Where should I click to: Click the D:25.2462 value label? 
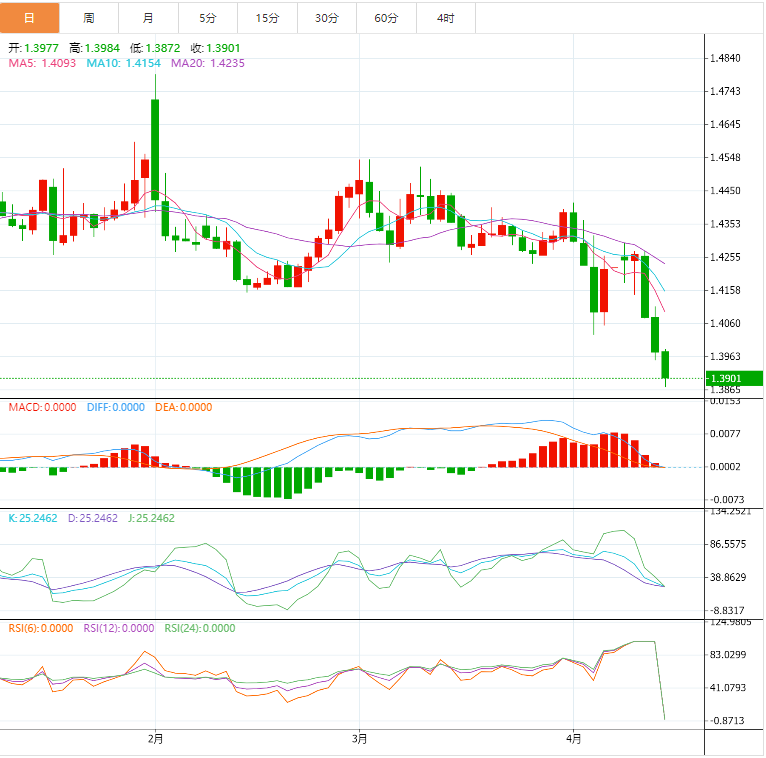click(93, 518)
